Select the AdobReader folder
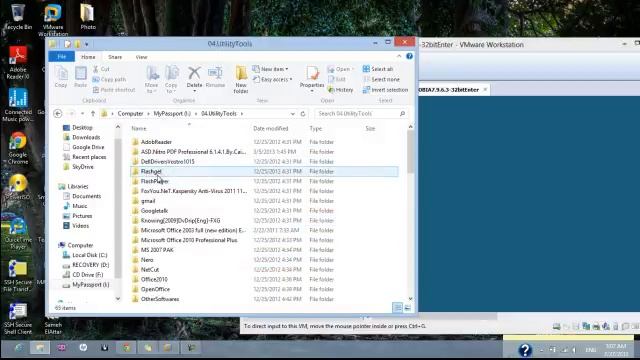Screen dimensions: 640x360 pyautogui.click(x=156, y=142)
